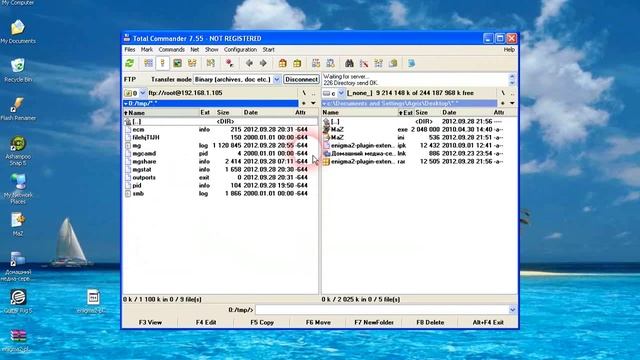
Task: Expand the command line history dropdown
Action: click(x=512, y=310)
